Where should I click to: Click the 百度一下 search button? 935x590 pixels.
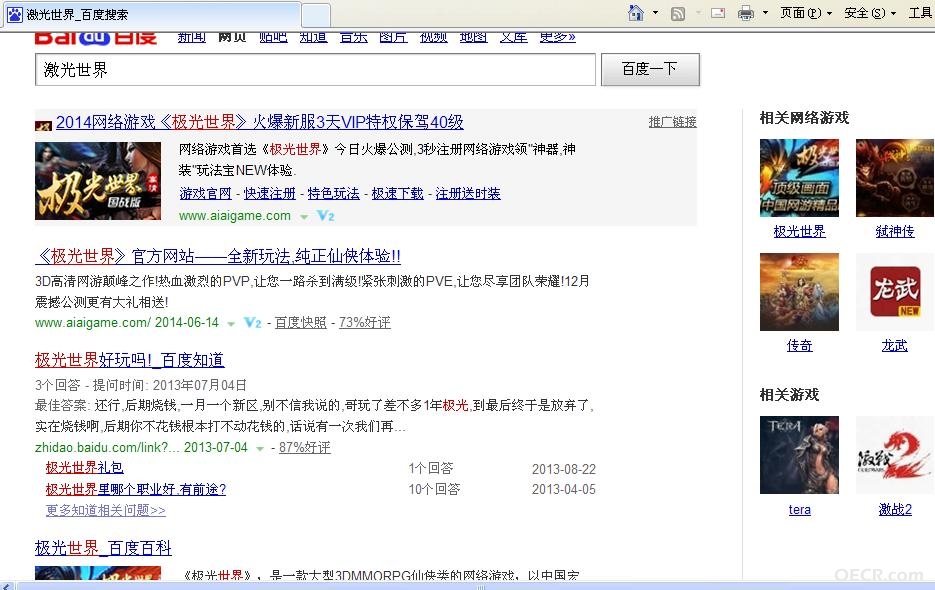pos(650,70)
